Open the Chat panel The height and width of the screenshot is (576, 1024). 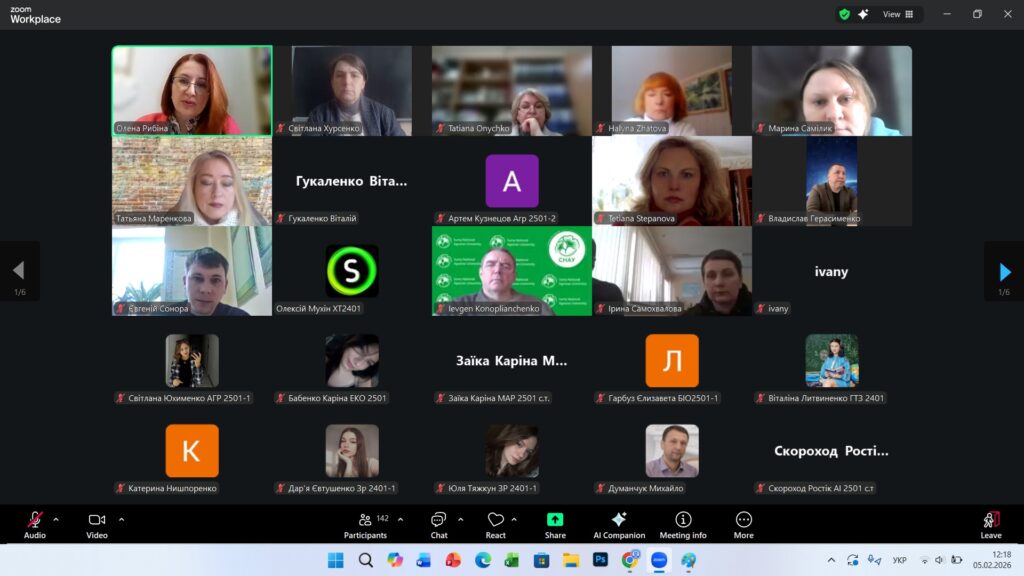point(439,524)
